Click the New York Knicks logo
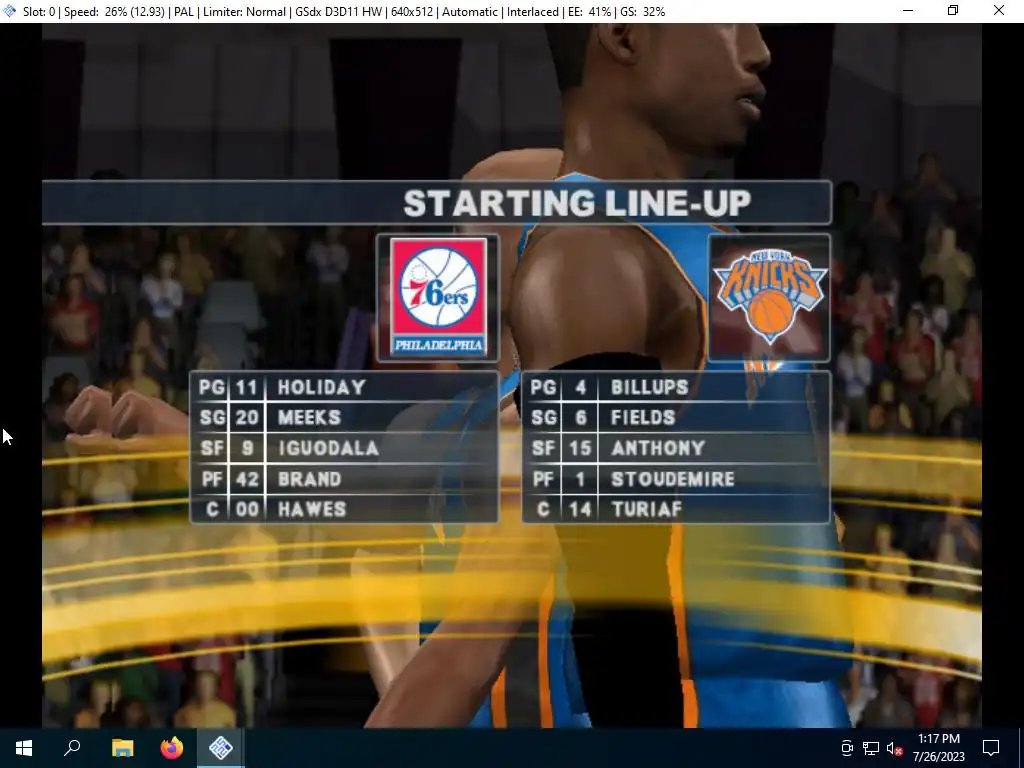Viewport: 1024px width, 768px height. coord(770,297)
